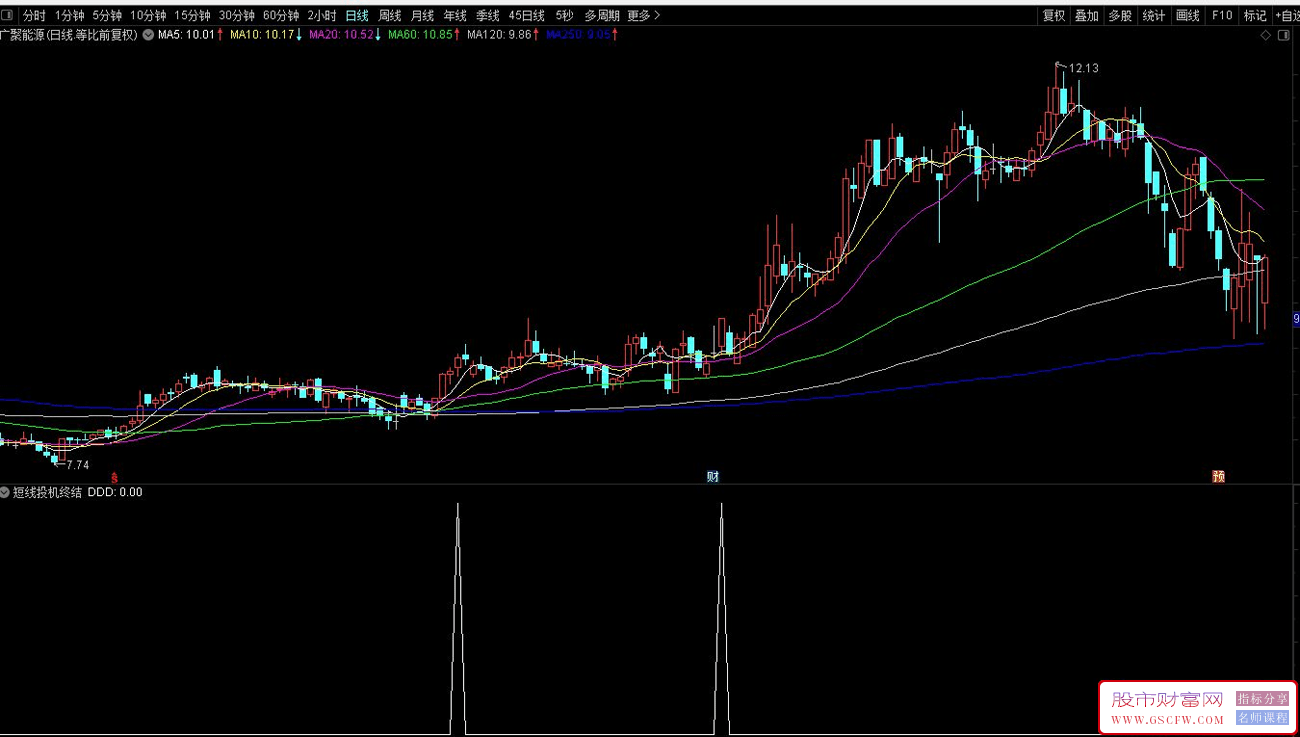Click the blue price tag on right axis
1300x737 pixels.
(x=1296, y=320)
